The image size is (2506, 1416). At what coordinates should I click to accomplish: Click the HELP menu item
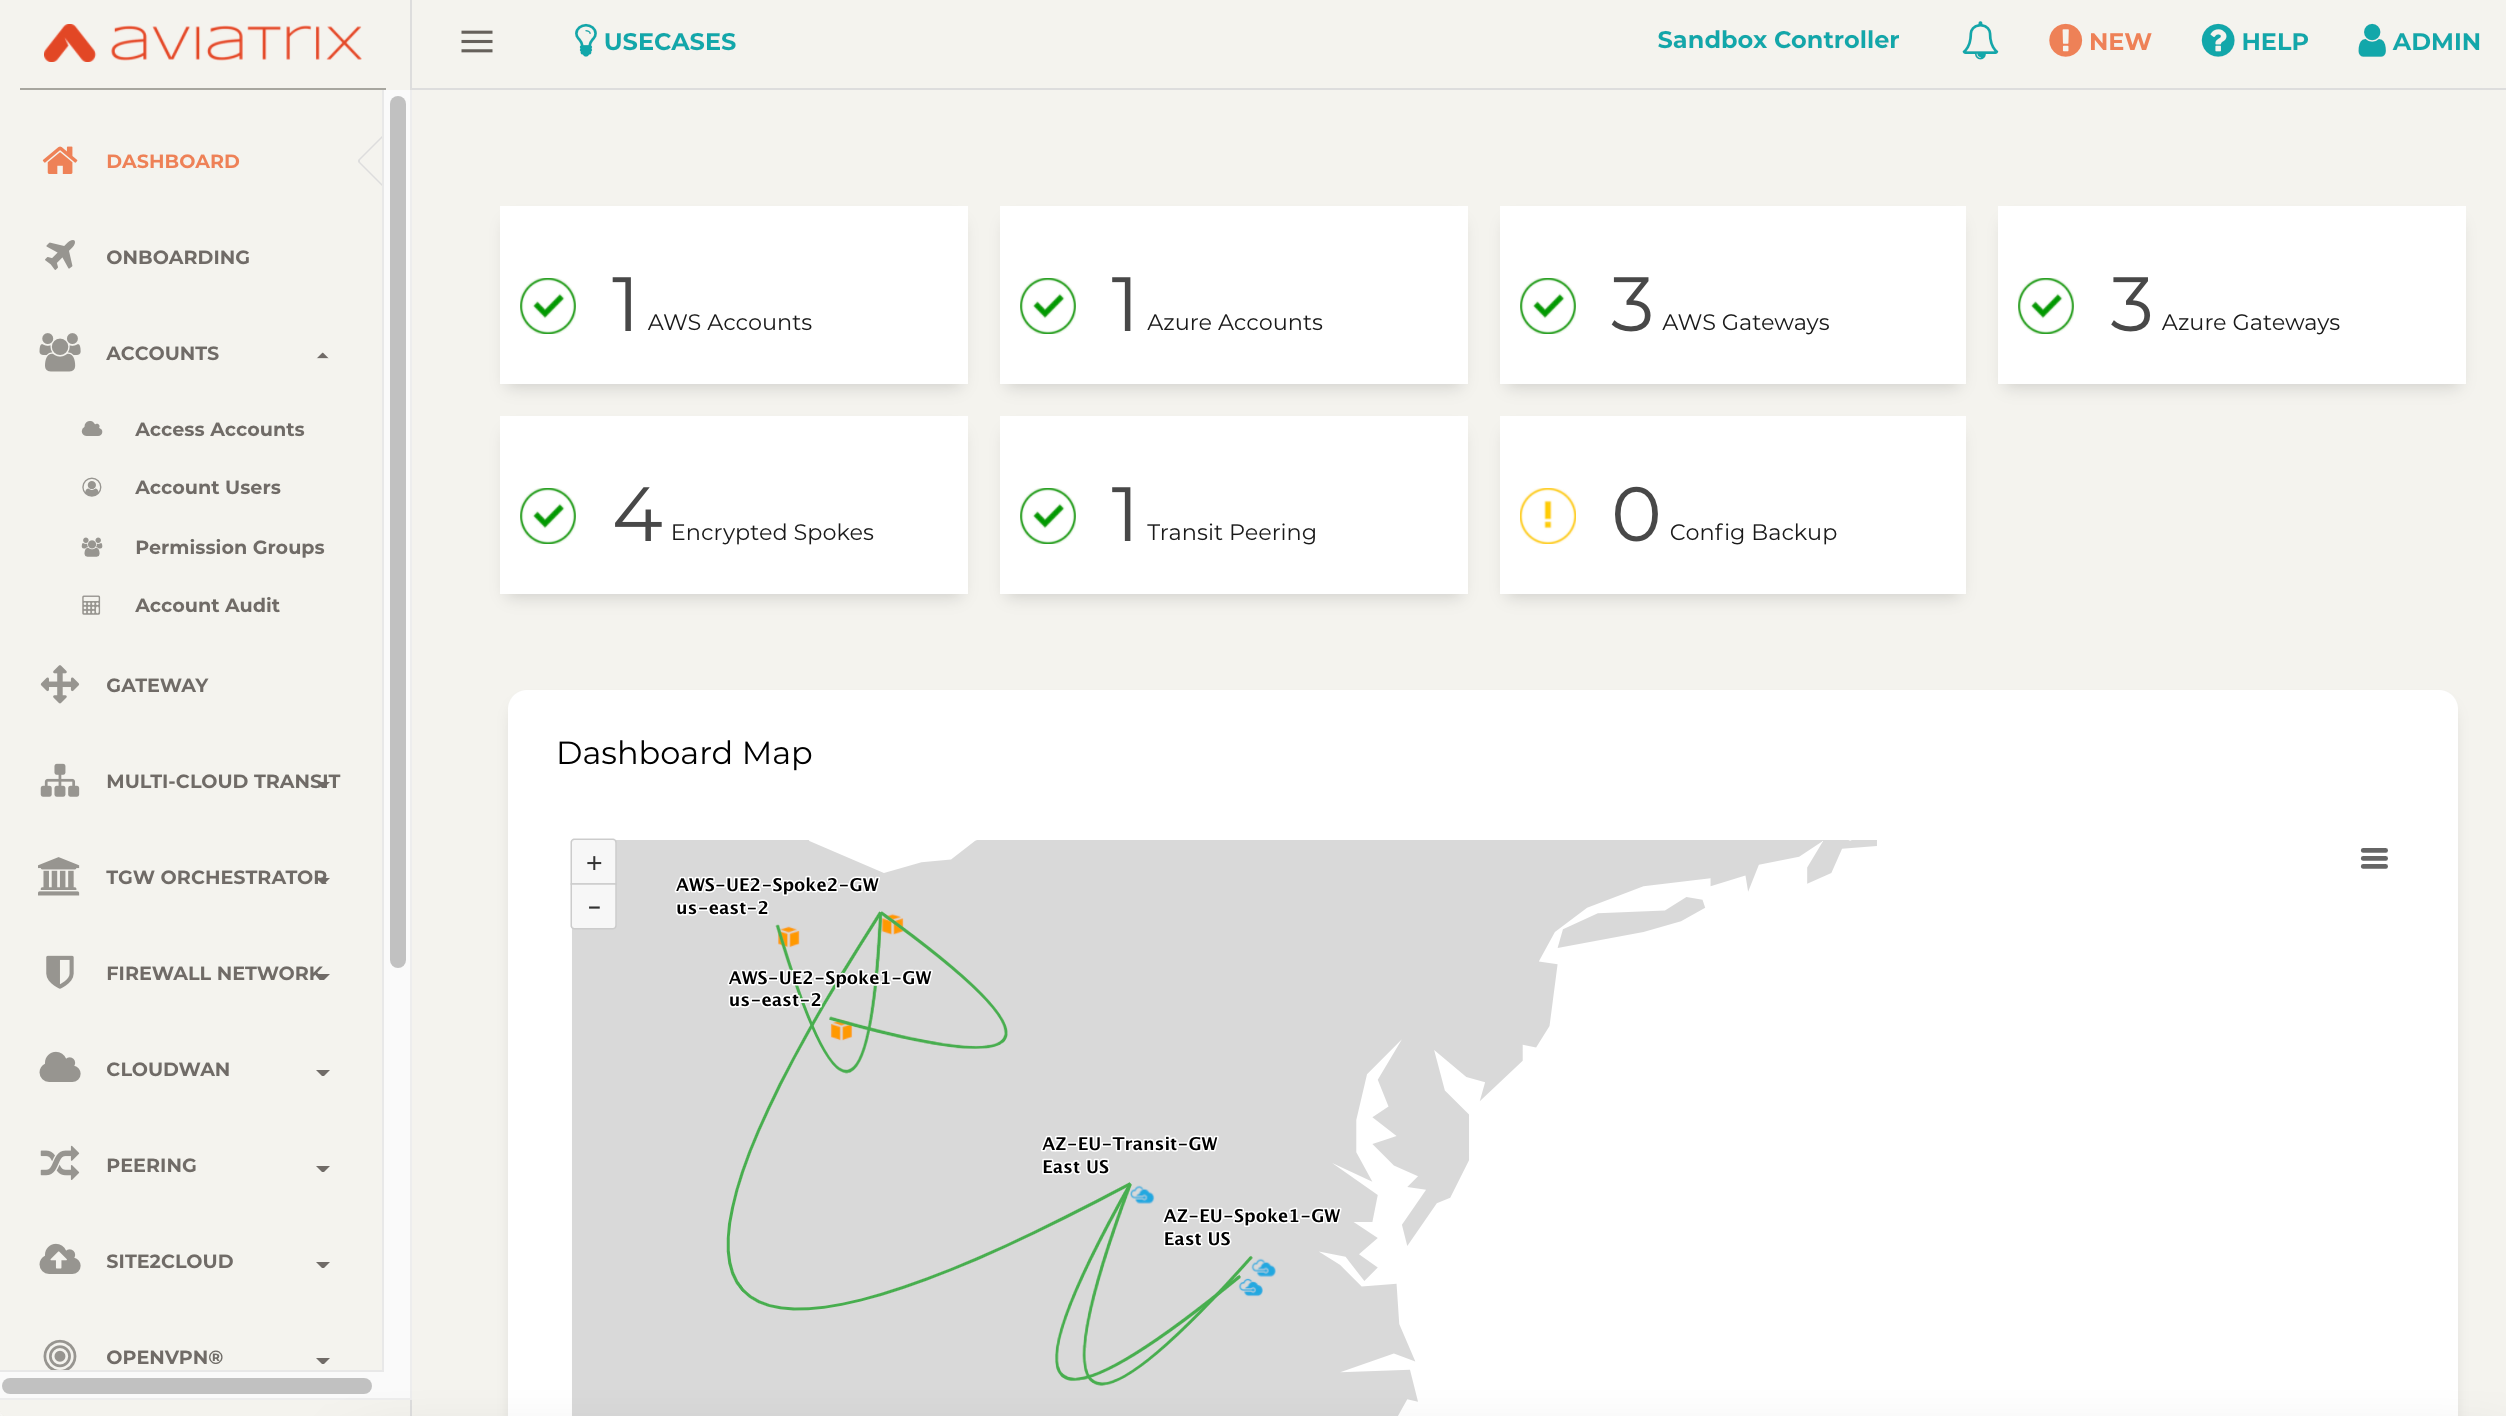tap(2255, 40)
